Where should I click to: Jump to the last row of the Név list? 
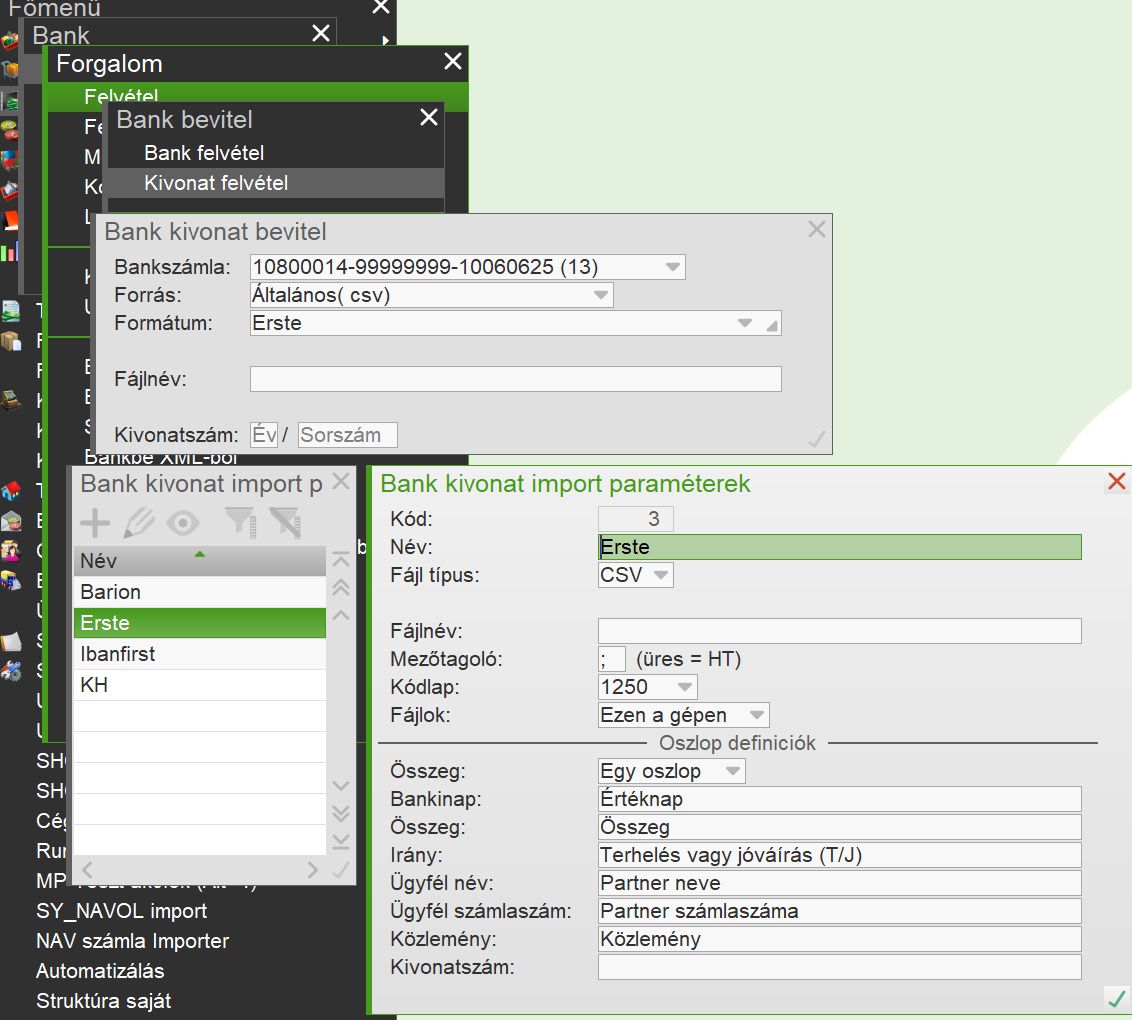[341, 842]
